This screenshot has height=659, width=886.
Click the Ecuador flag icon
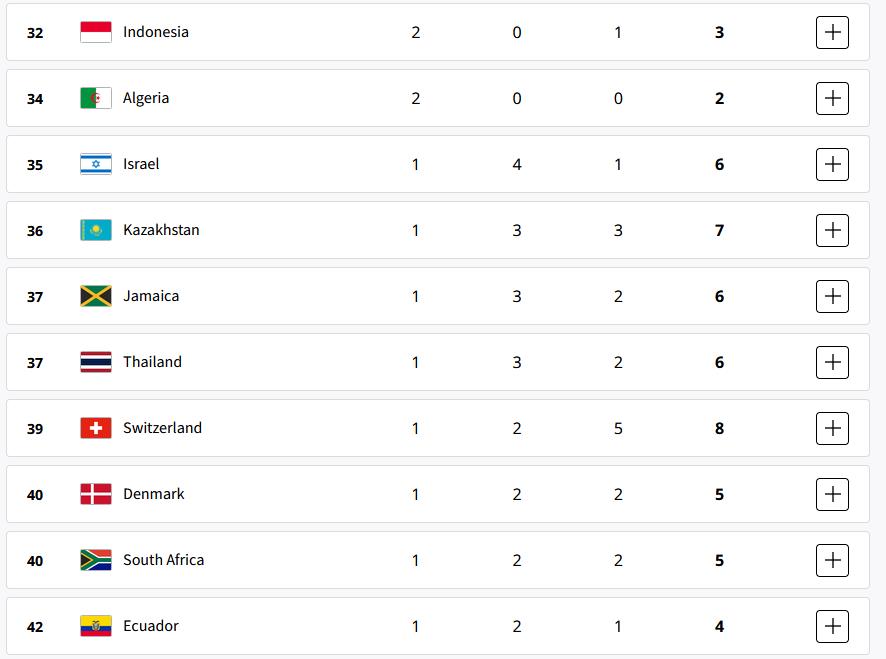96,626
